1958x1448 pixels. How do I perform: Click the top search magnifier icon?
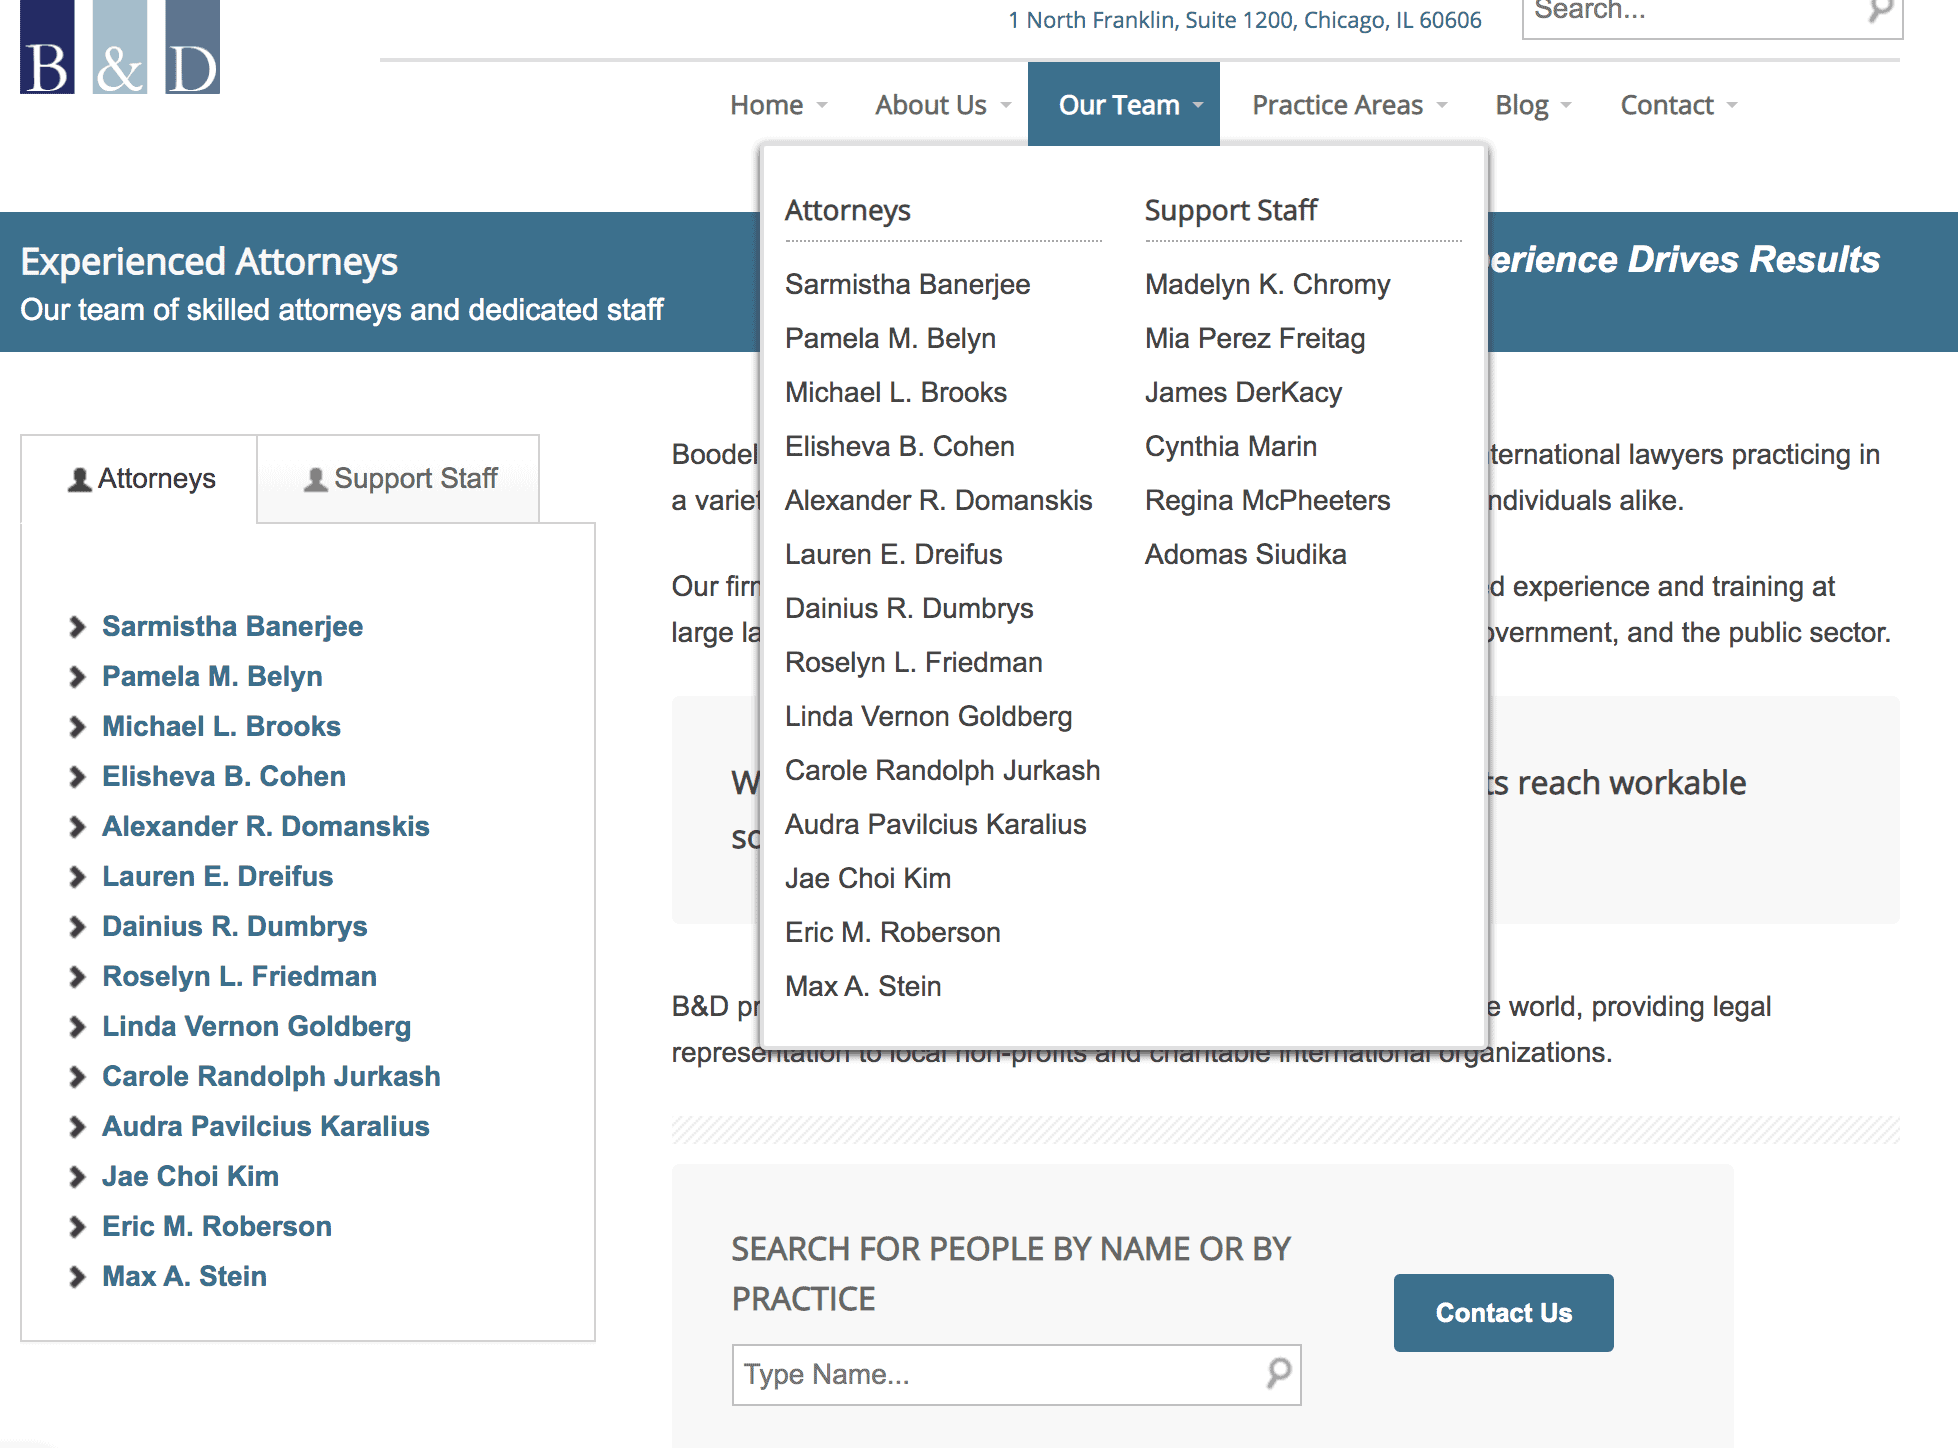pos(1880,12)
